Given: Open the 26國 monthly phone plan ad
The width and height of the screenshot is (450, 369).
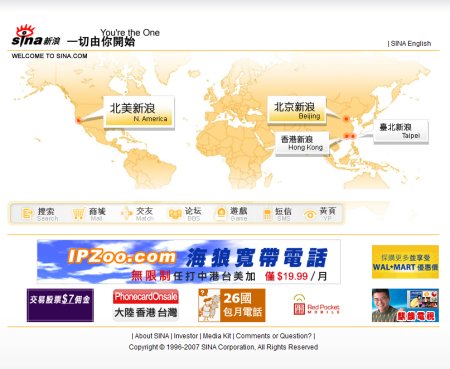Looking at the screenshot, I should pos(232,305).
